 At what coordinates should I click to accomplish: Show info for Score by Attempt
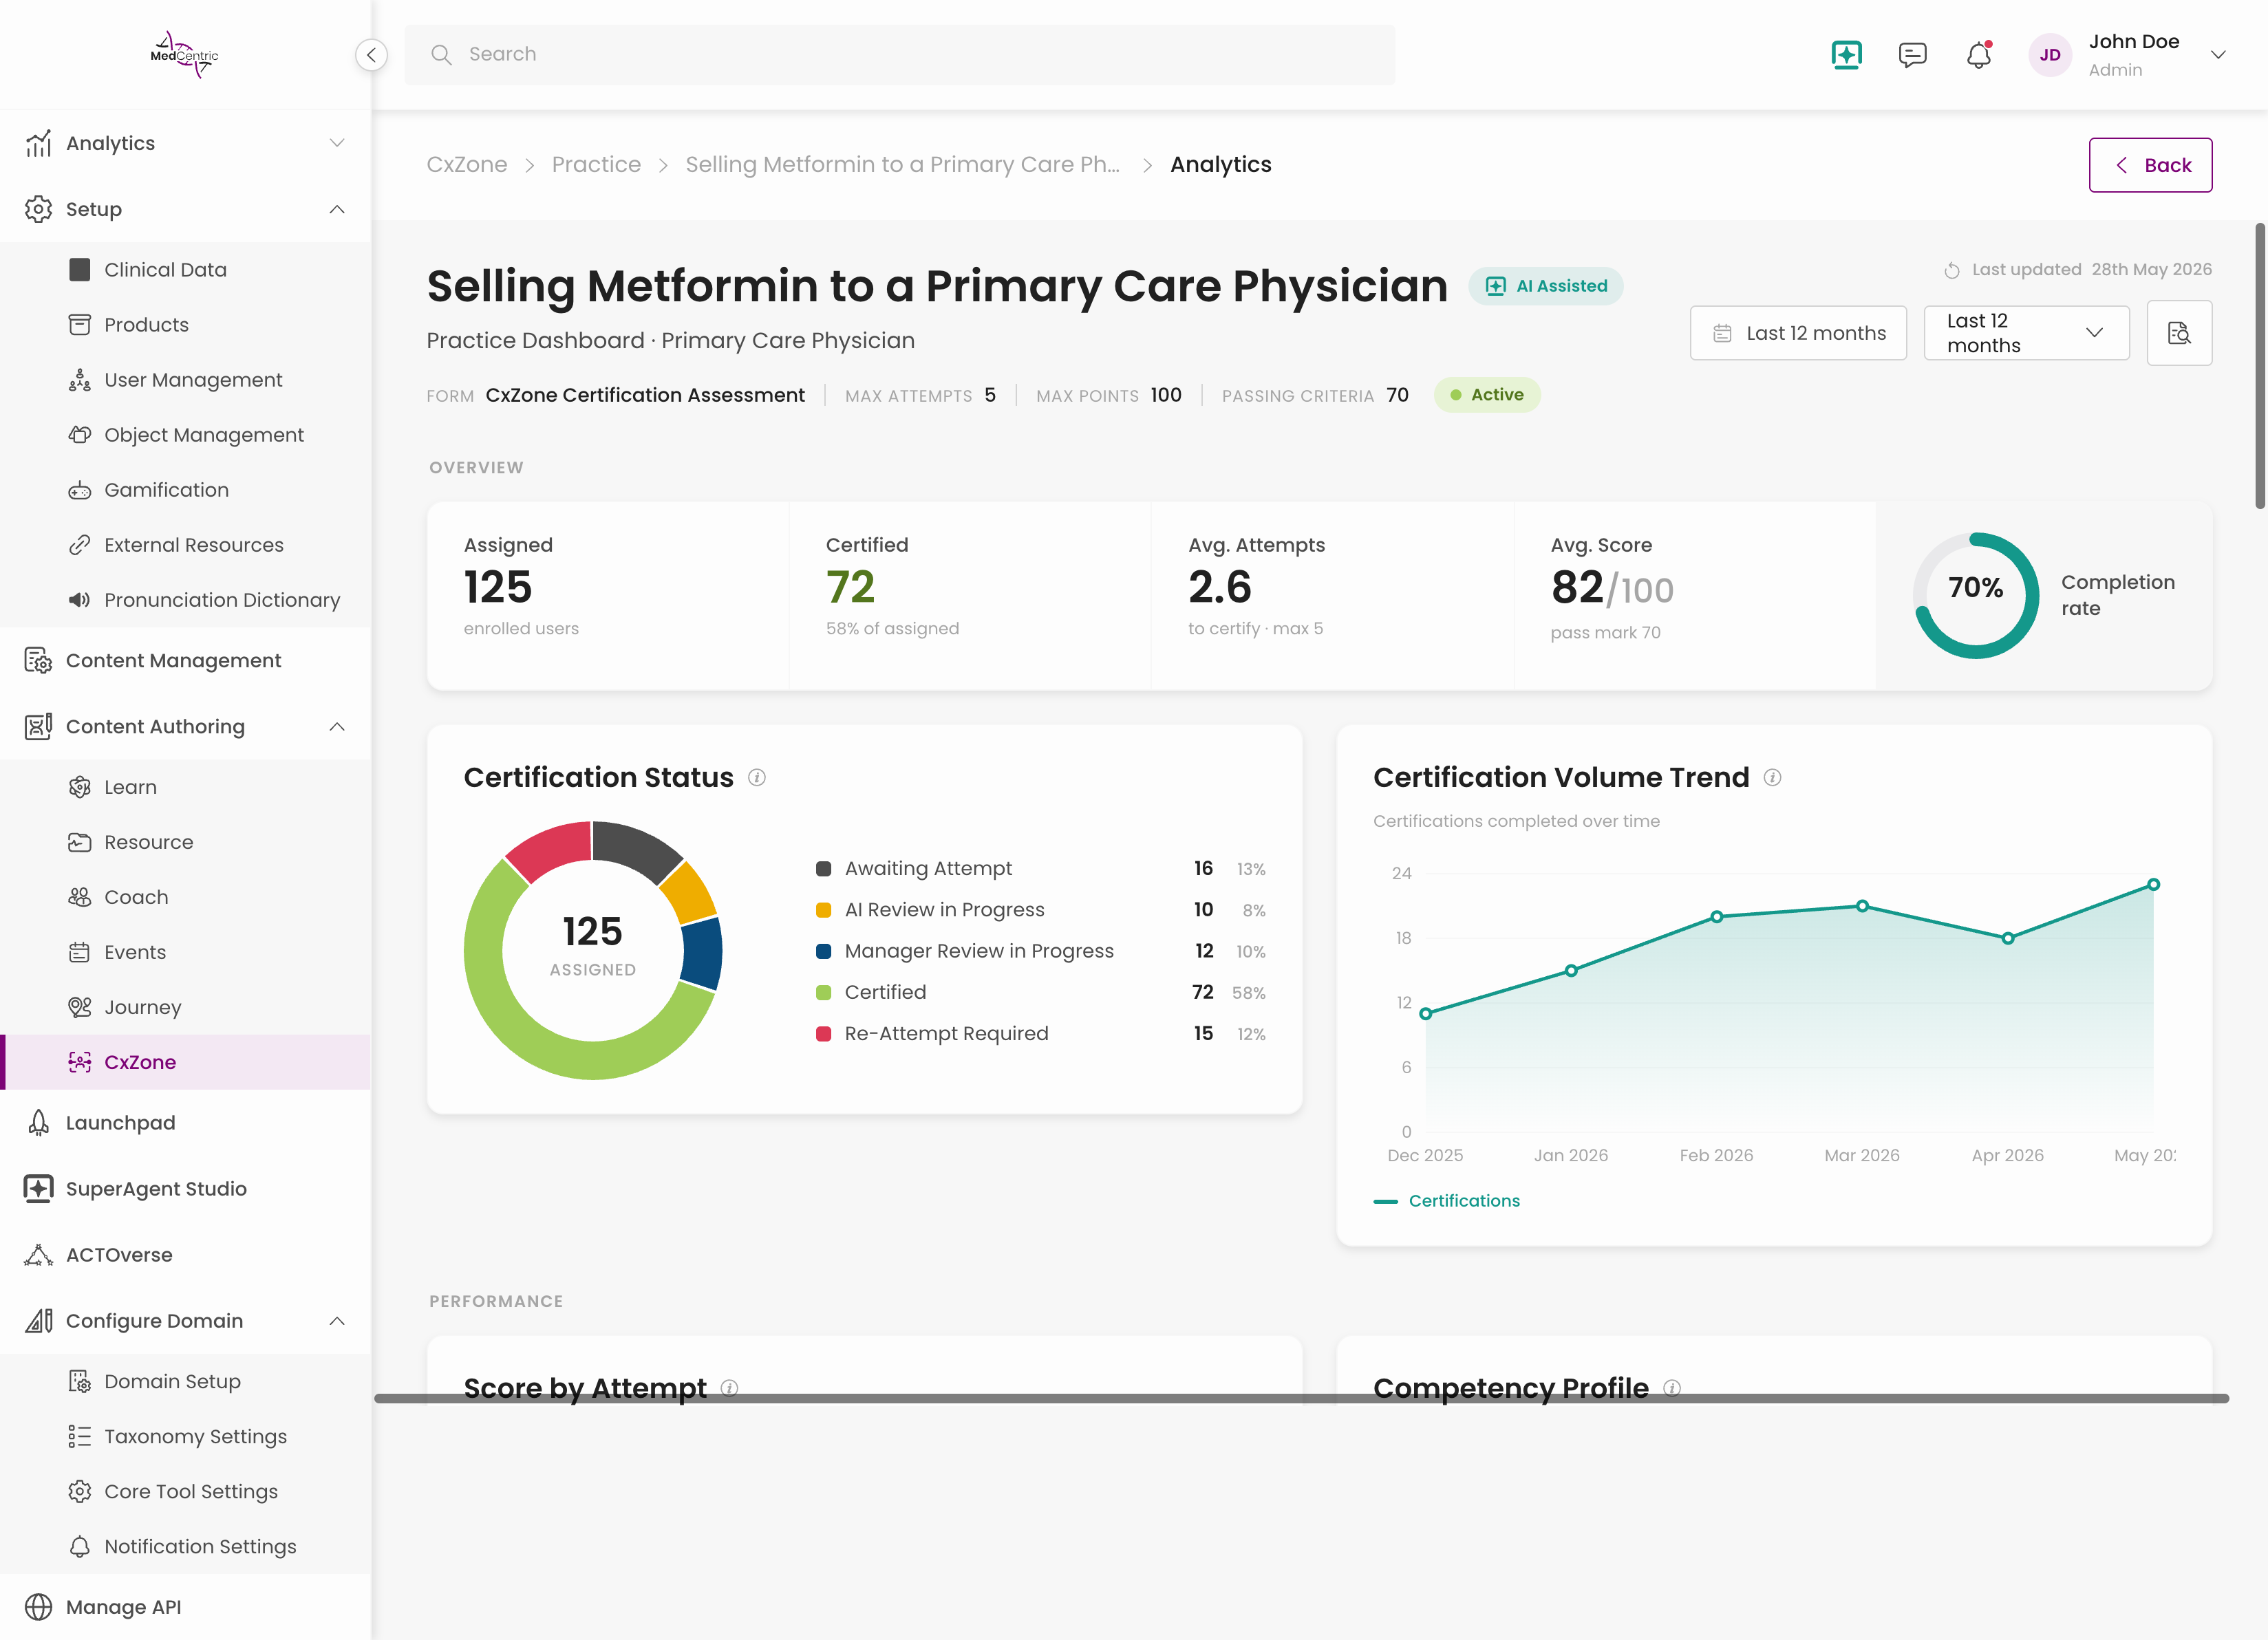[729, 1387]
